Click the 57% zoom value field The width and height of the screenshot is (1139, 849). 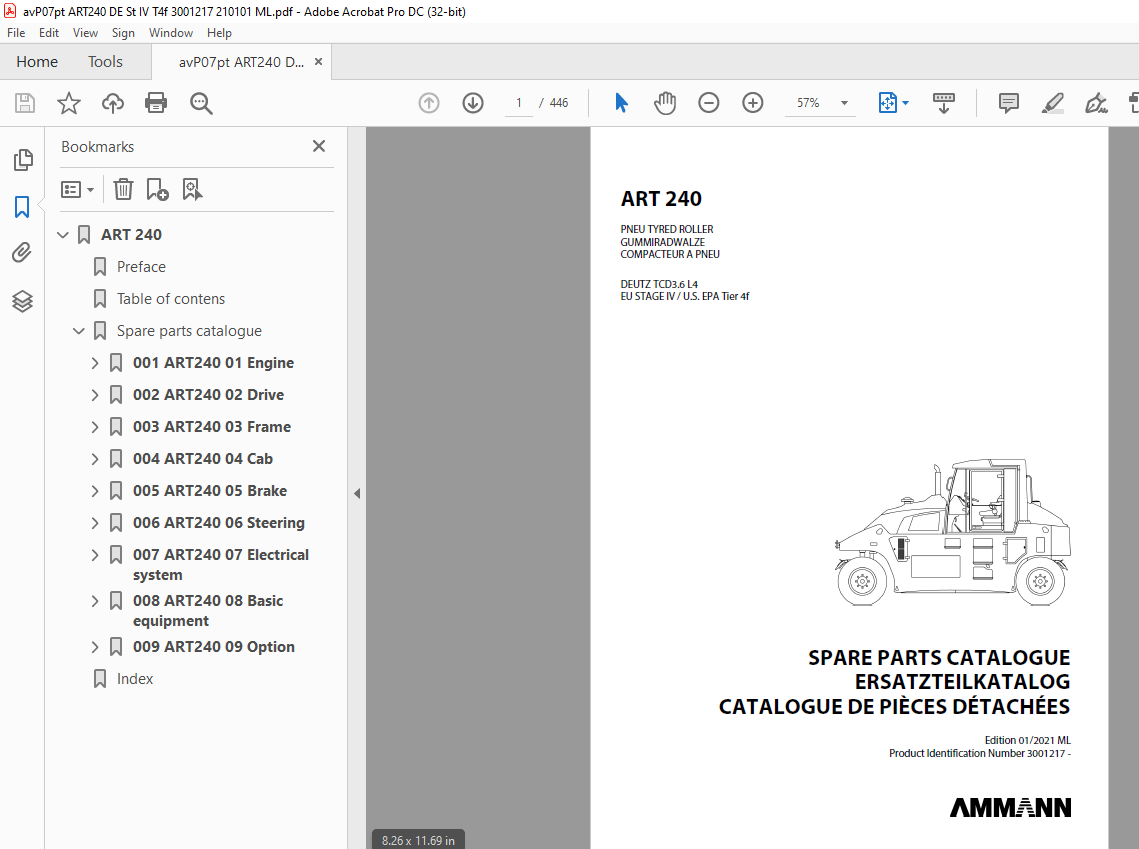(x=808, y=103)
